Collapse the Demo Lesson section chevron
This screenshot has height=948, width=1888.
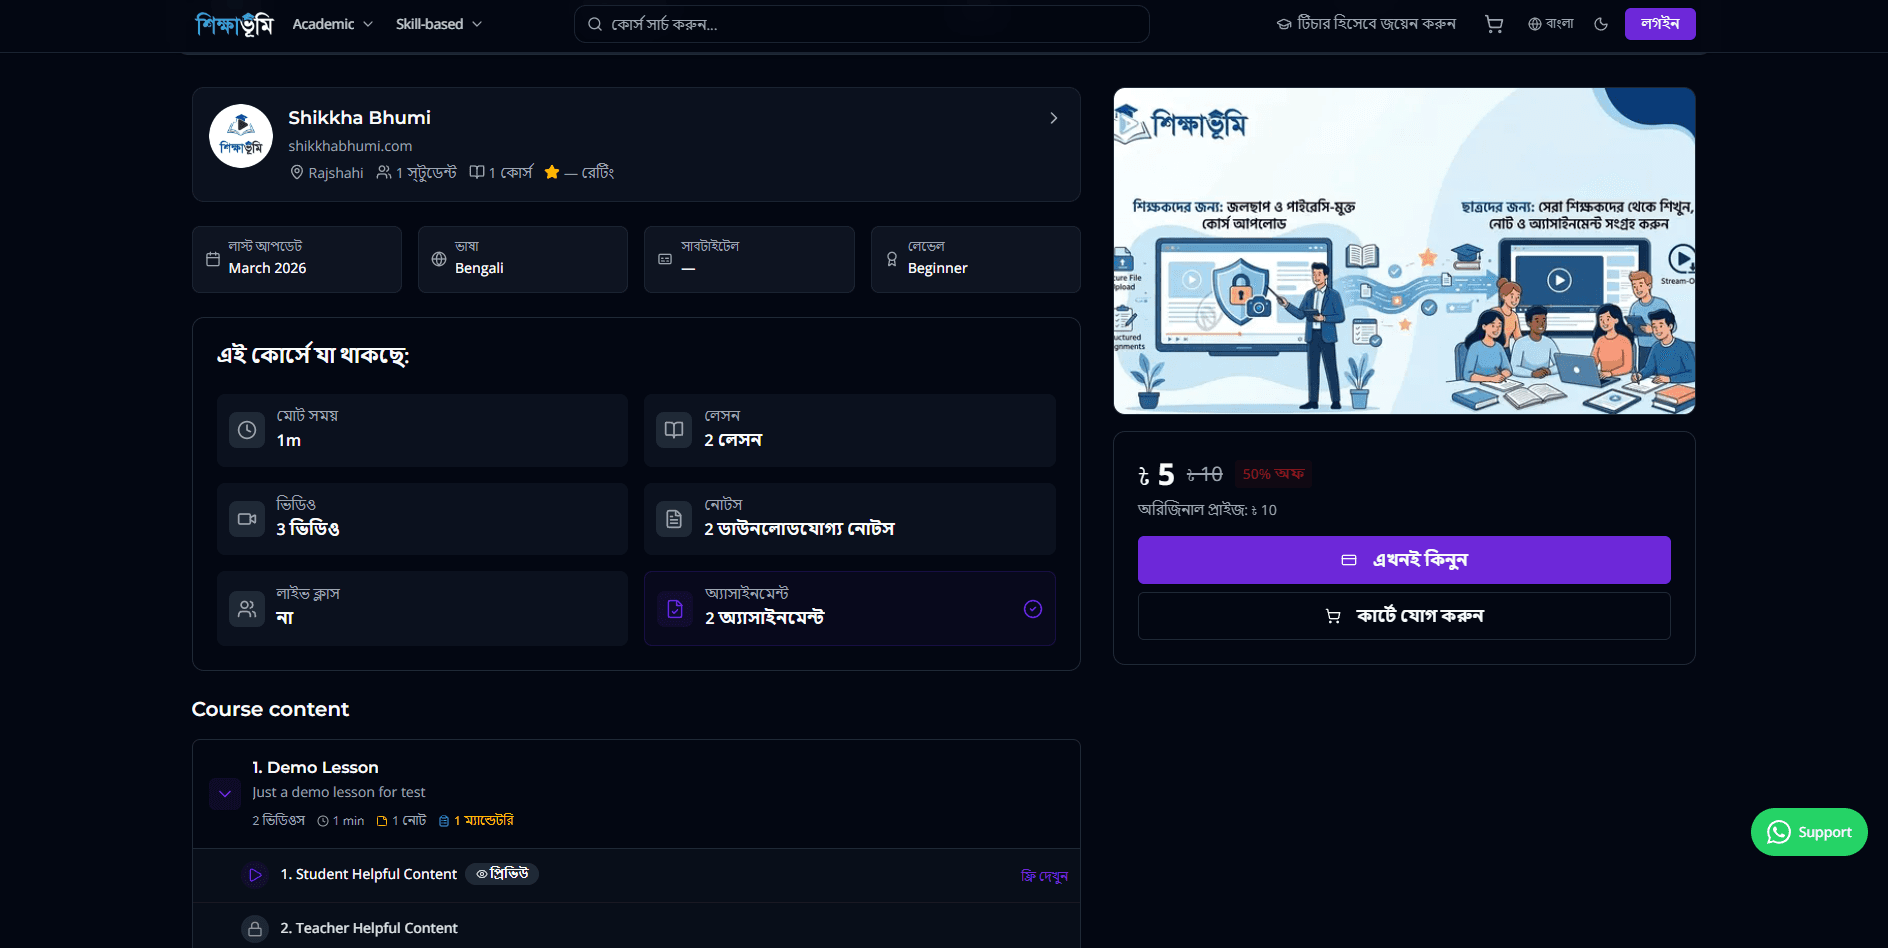click(225, 794)
